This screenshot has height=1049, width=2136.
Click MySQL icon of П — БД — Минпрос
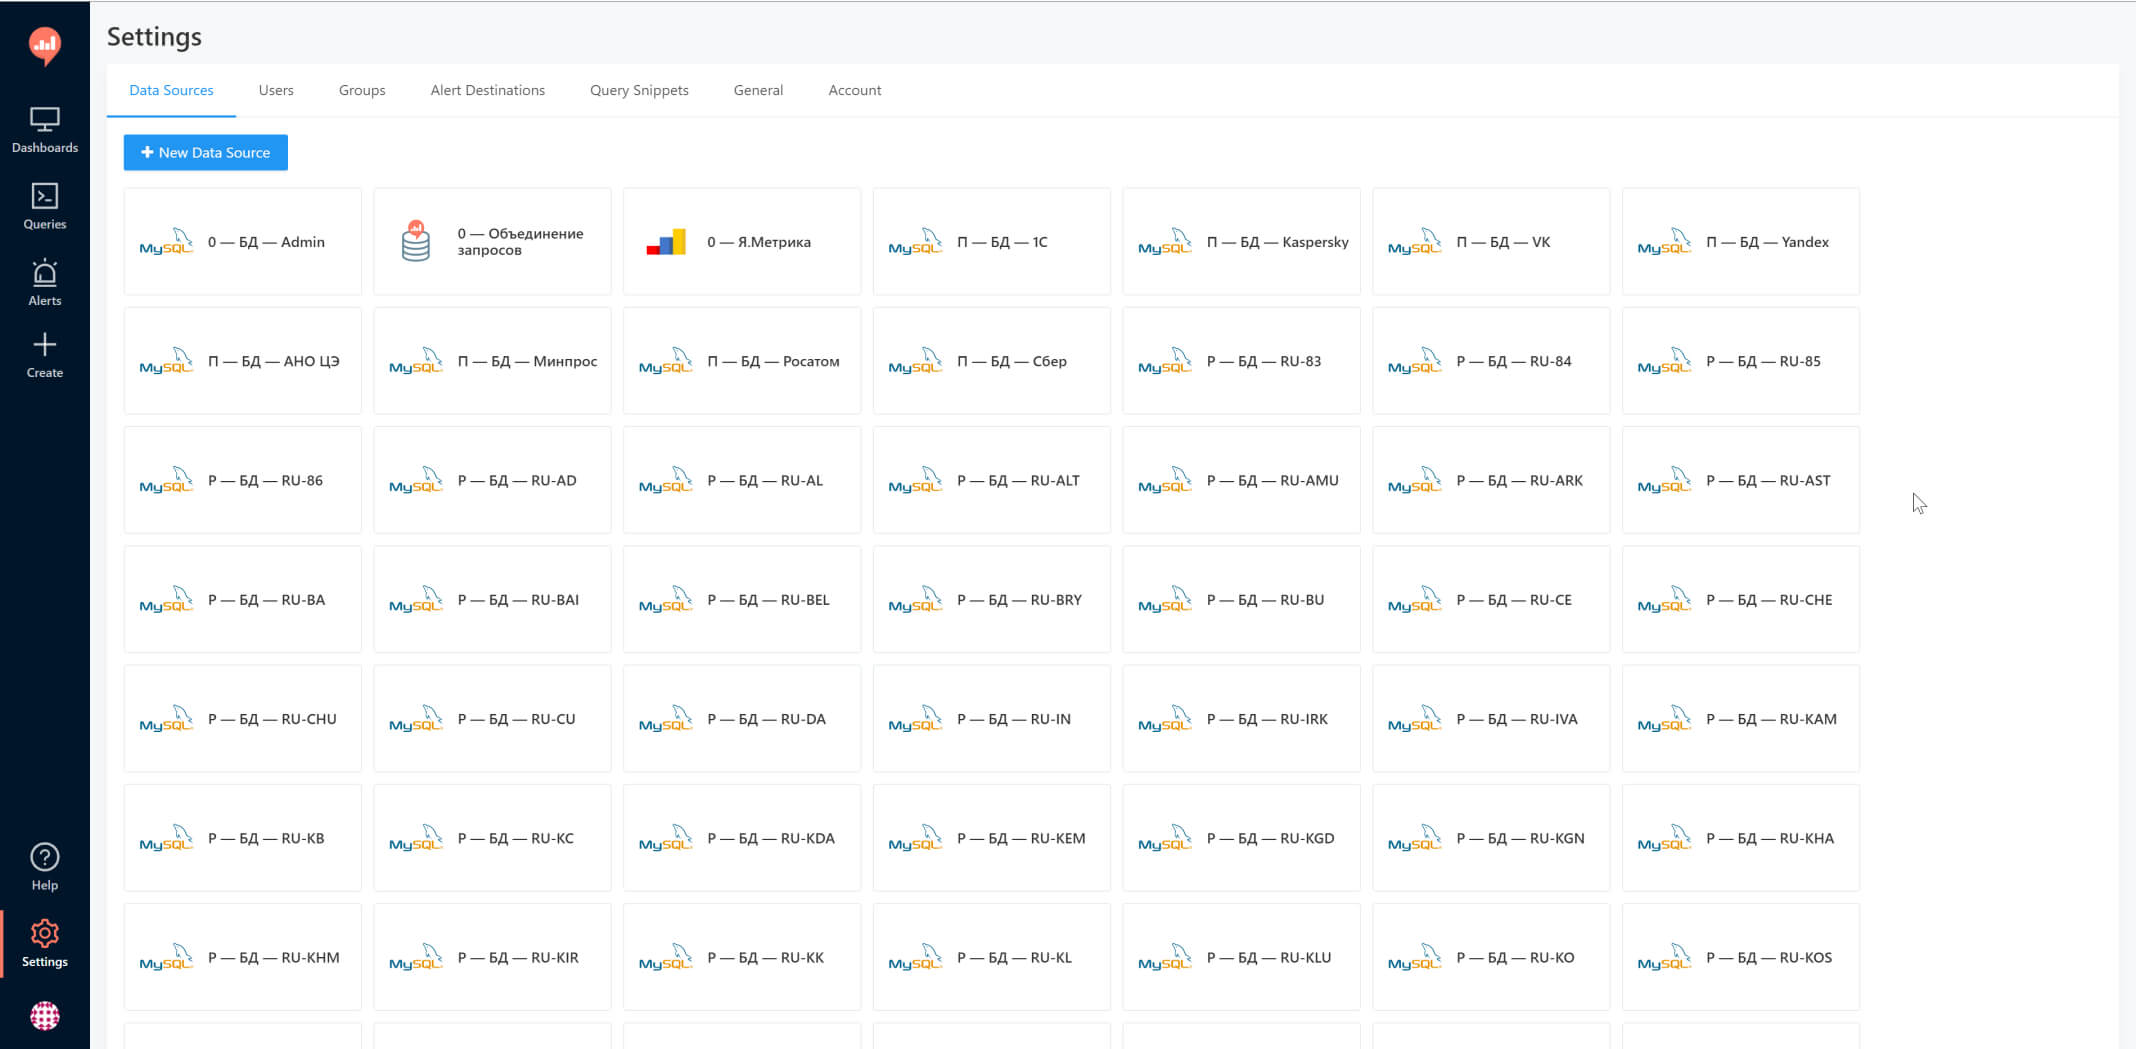pyautogui.click(x=416, y=361)
